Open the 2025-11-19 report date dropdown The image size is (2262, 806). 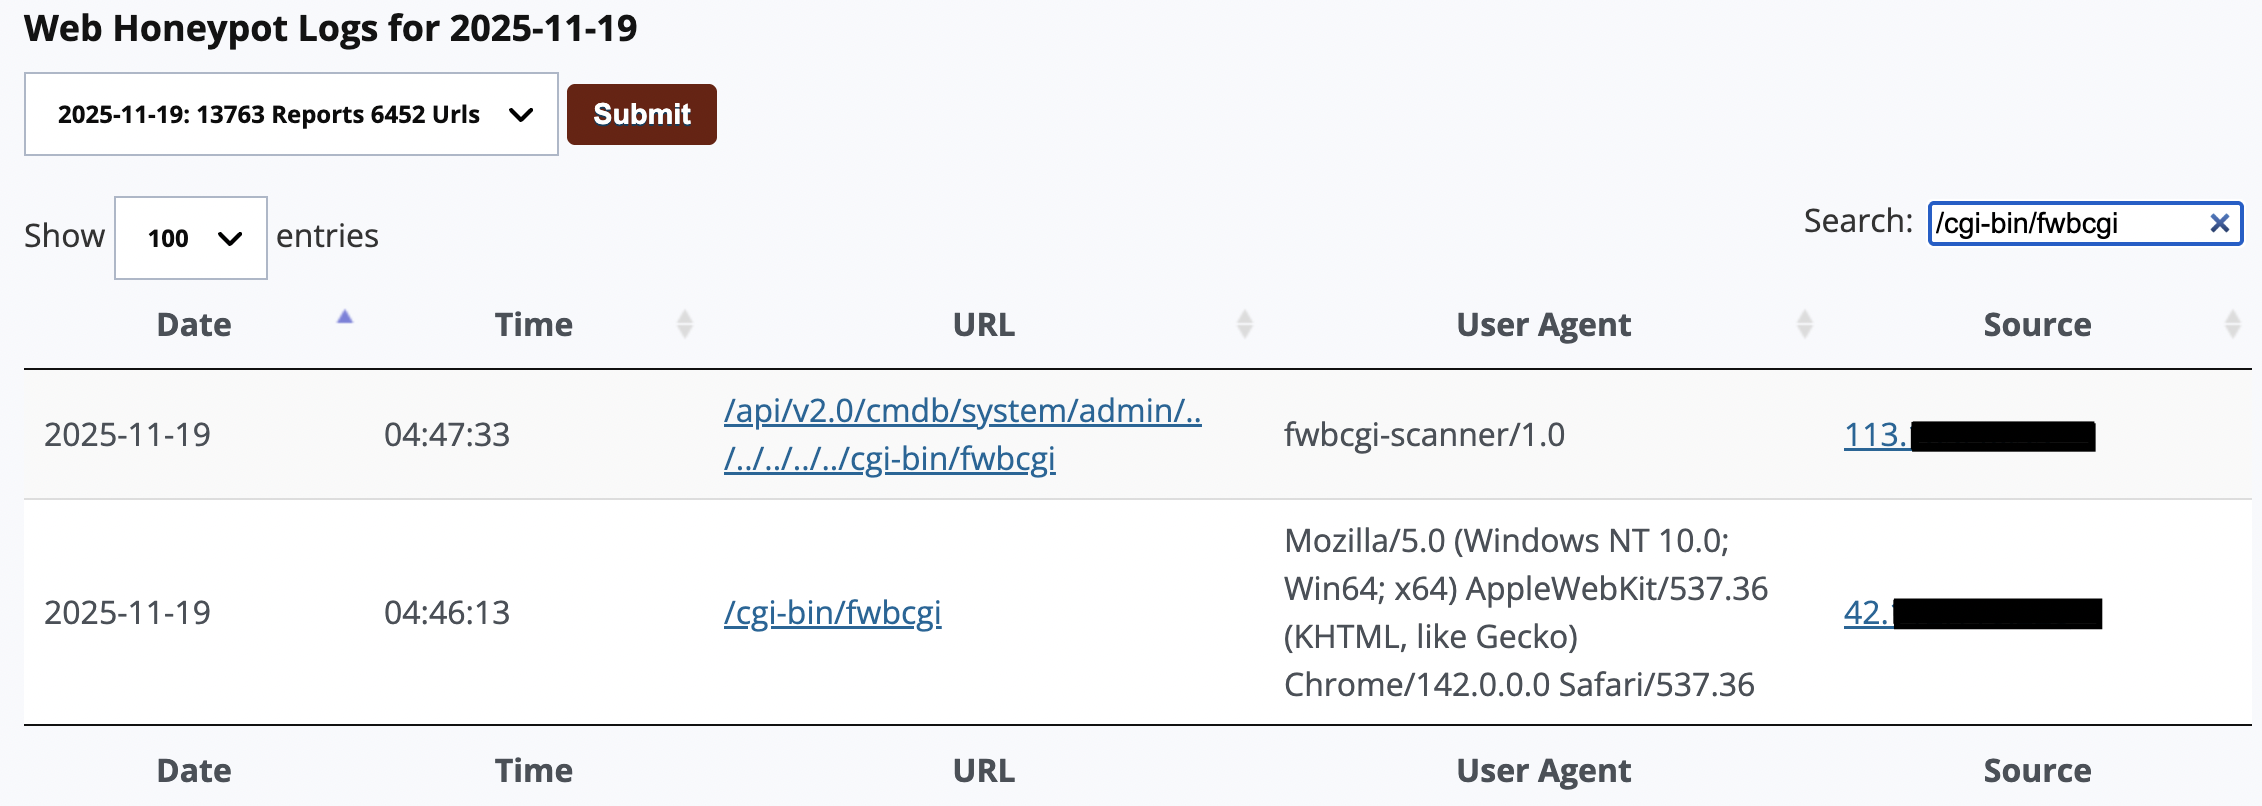point(291,114)
